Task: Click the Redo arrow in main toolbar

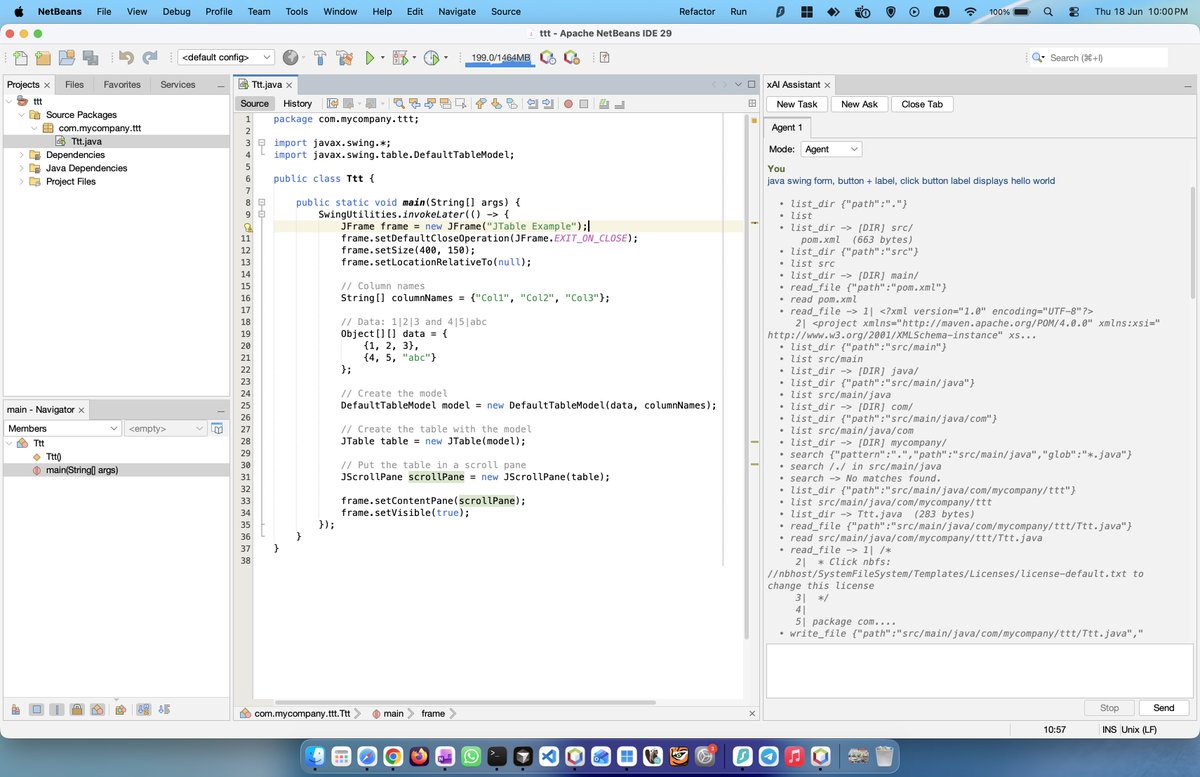Action: [150, 58]
